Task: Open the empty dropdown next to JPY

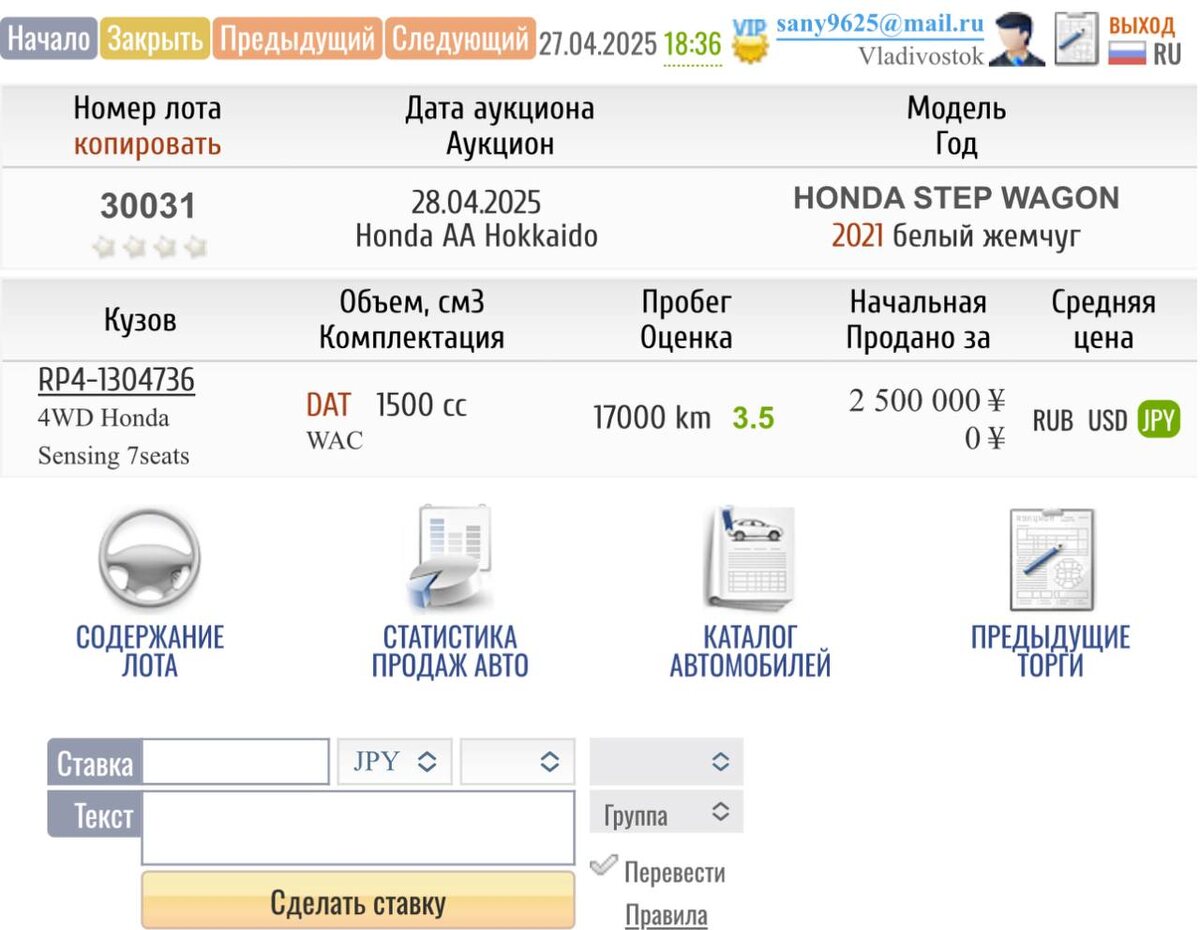Action: point(518,762)
